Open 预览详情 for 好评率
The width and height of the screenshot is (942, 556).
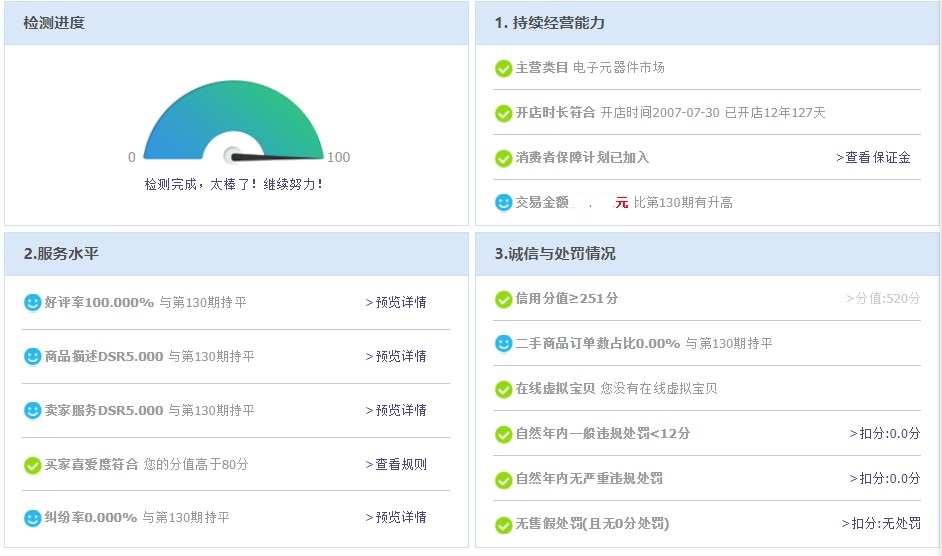[396, 302]
